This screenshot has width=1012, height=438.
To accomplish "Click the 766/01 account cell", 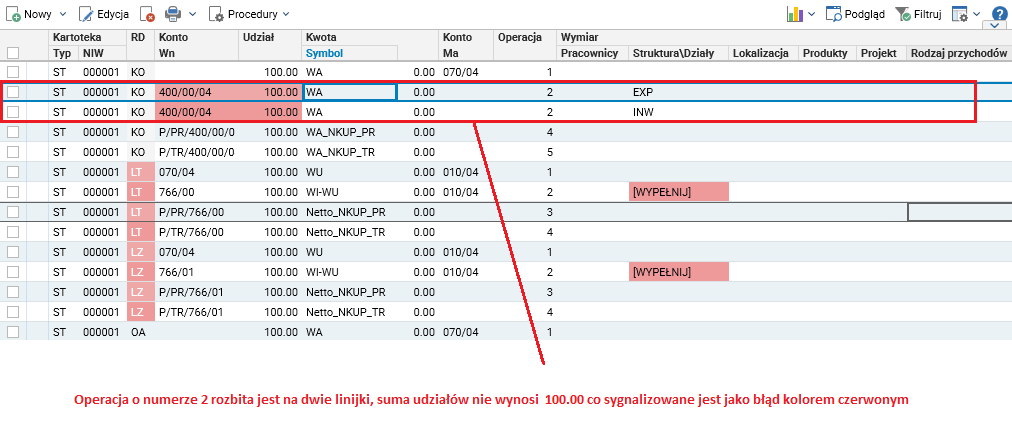I will click(197, 272).
